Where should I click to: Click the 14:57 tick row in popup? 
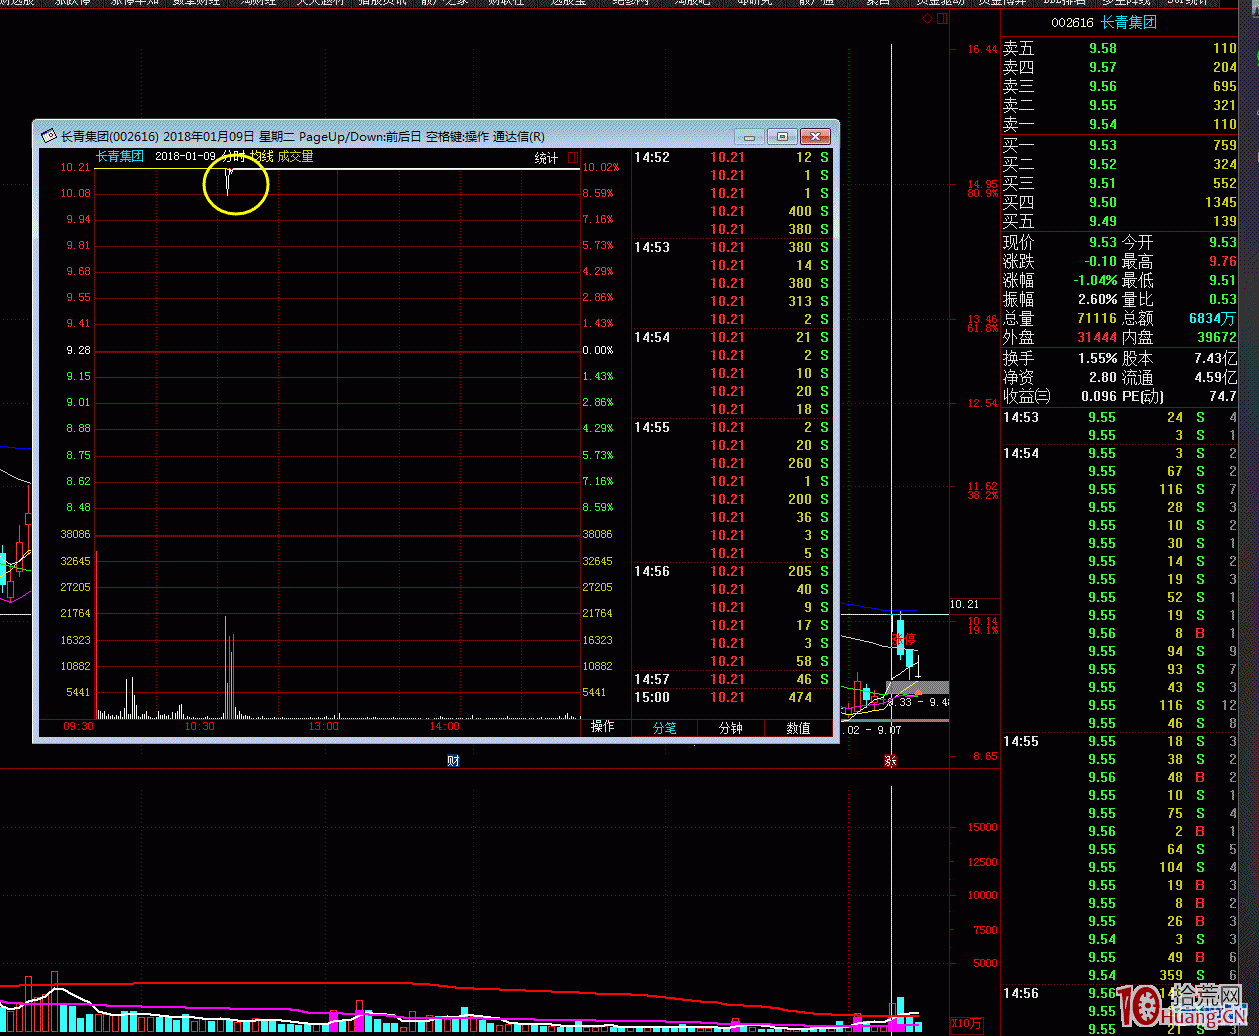tap(732, 679)
